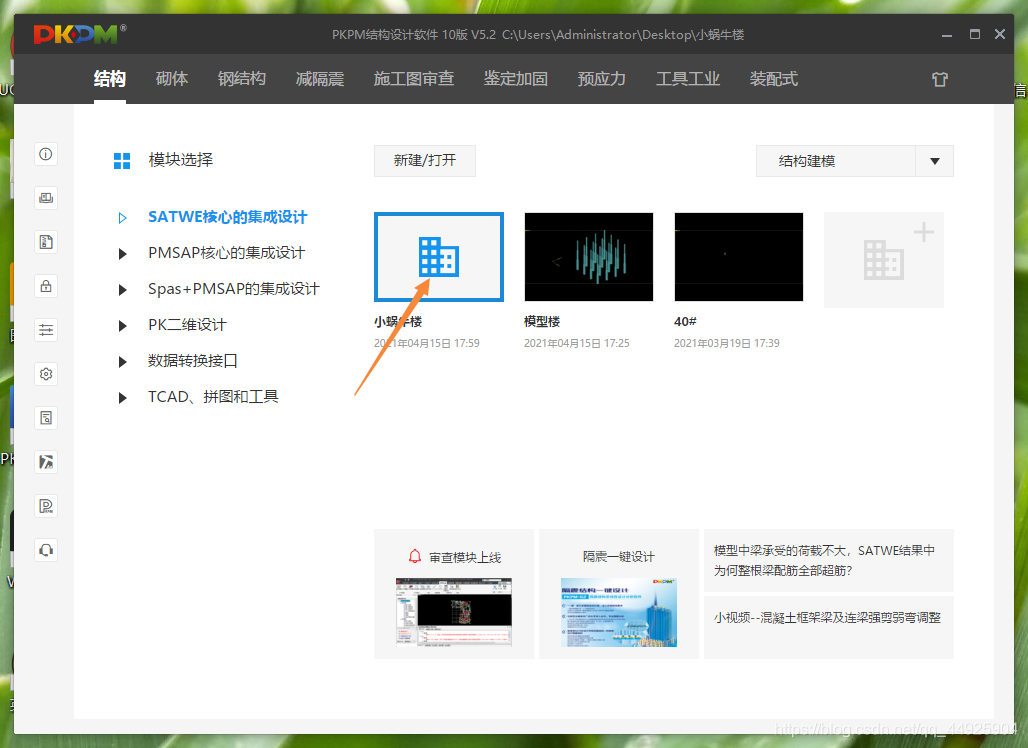The width and height of the screenshot is (1028, 748).
Task: Switch to the 结构 tab
Action: tap(109, 79)
